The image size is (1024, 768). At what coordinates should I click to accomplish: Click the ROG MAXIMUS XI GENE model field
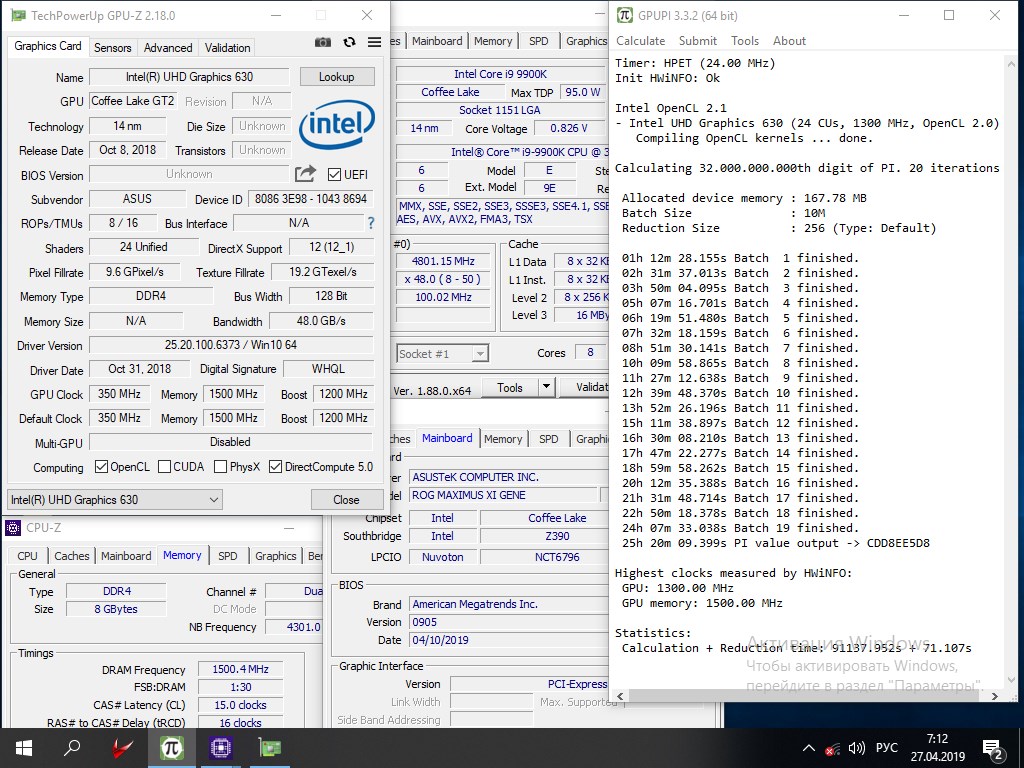(503, 495)
